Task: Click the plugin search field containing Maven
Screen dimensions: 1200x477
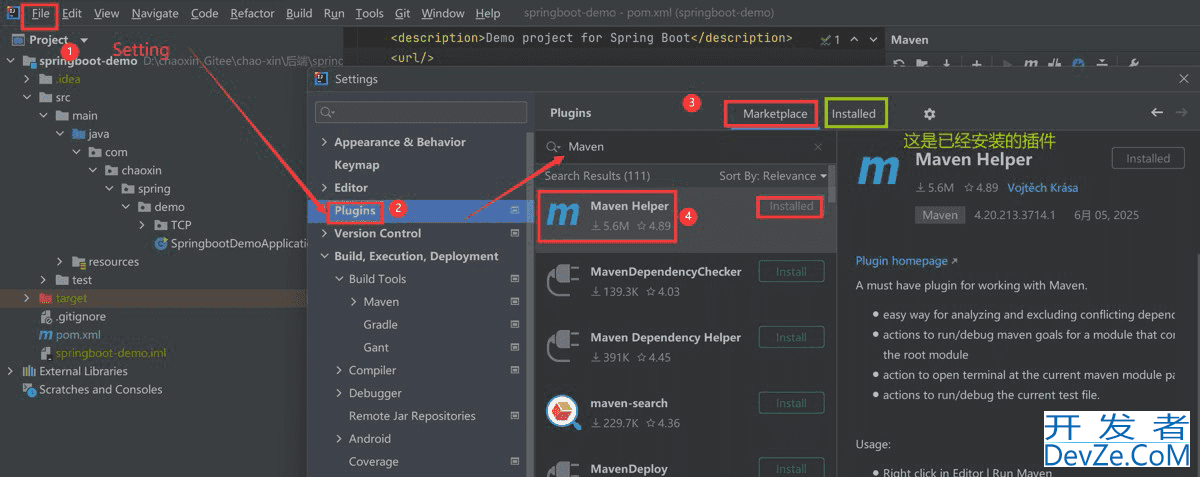Action: (685, 147)
